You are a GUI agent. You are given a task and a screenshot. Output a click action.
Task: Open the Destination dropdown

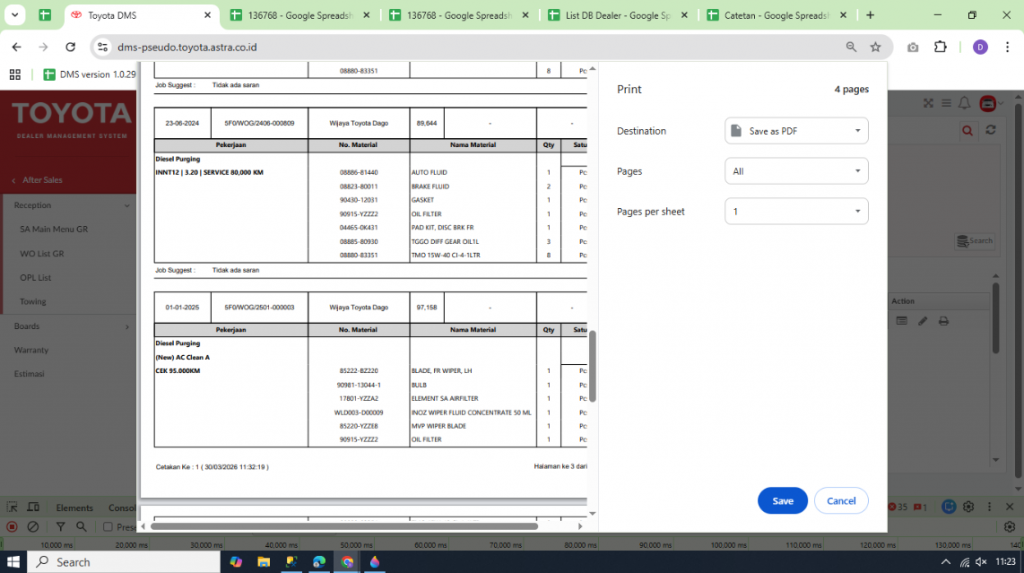pyautogui.click(x=796, y=131)
